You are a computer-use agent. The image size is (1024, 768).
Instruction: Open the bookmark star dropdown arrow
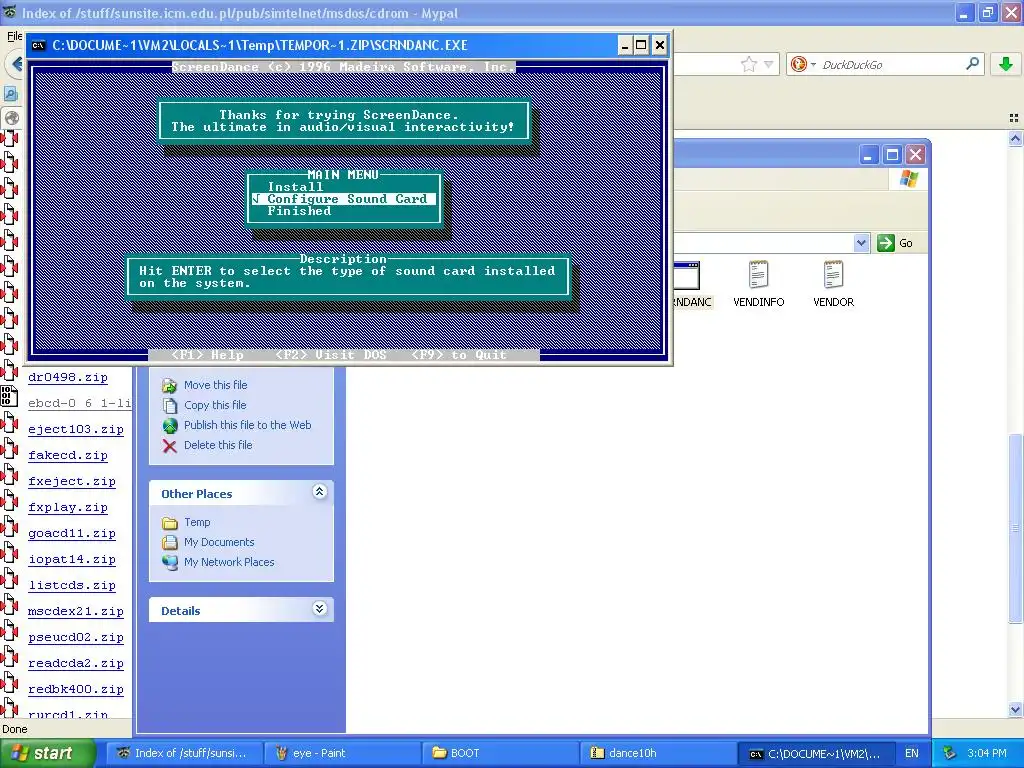(x=769, y=64)
